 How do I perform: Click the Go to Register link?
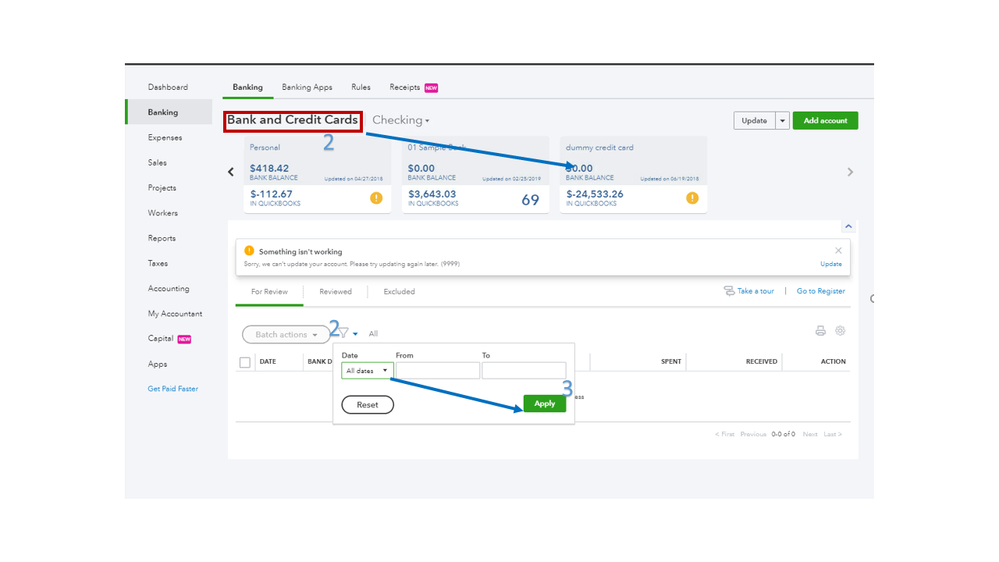point(821,291)
